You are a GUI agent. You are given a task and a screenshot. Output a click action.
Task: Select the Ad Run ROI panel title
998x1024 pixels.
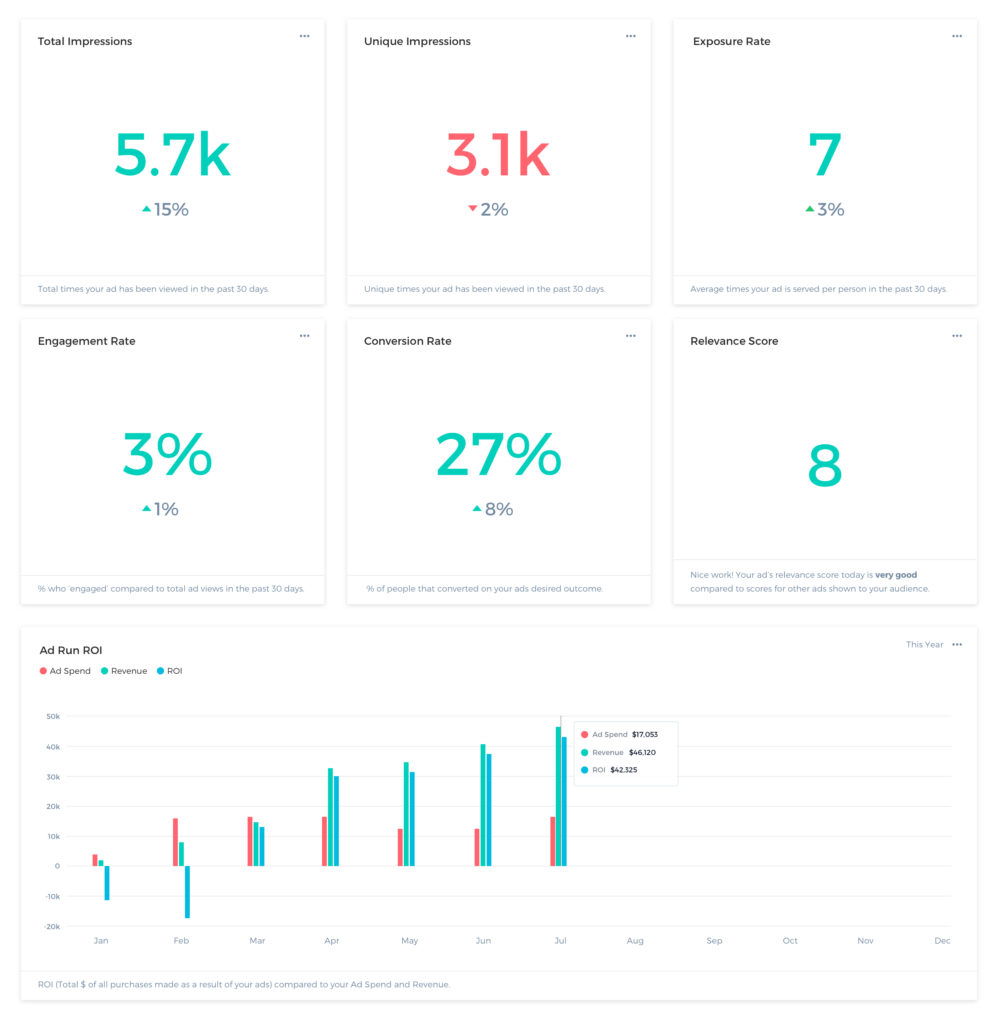tap(70, 650)
